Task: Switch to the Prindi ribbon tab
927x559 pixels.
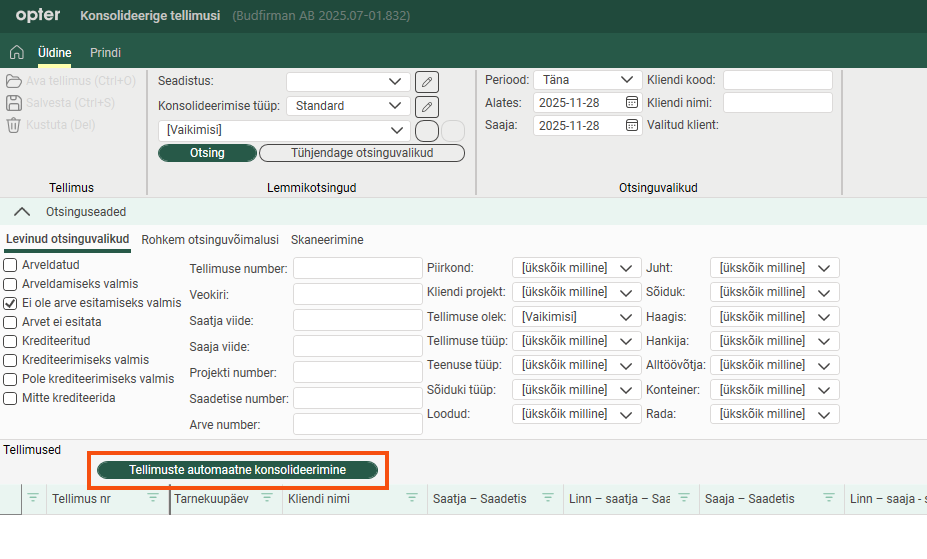Action: click(105, 52)
